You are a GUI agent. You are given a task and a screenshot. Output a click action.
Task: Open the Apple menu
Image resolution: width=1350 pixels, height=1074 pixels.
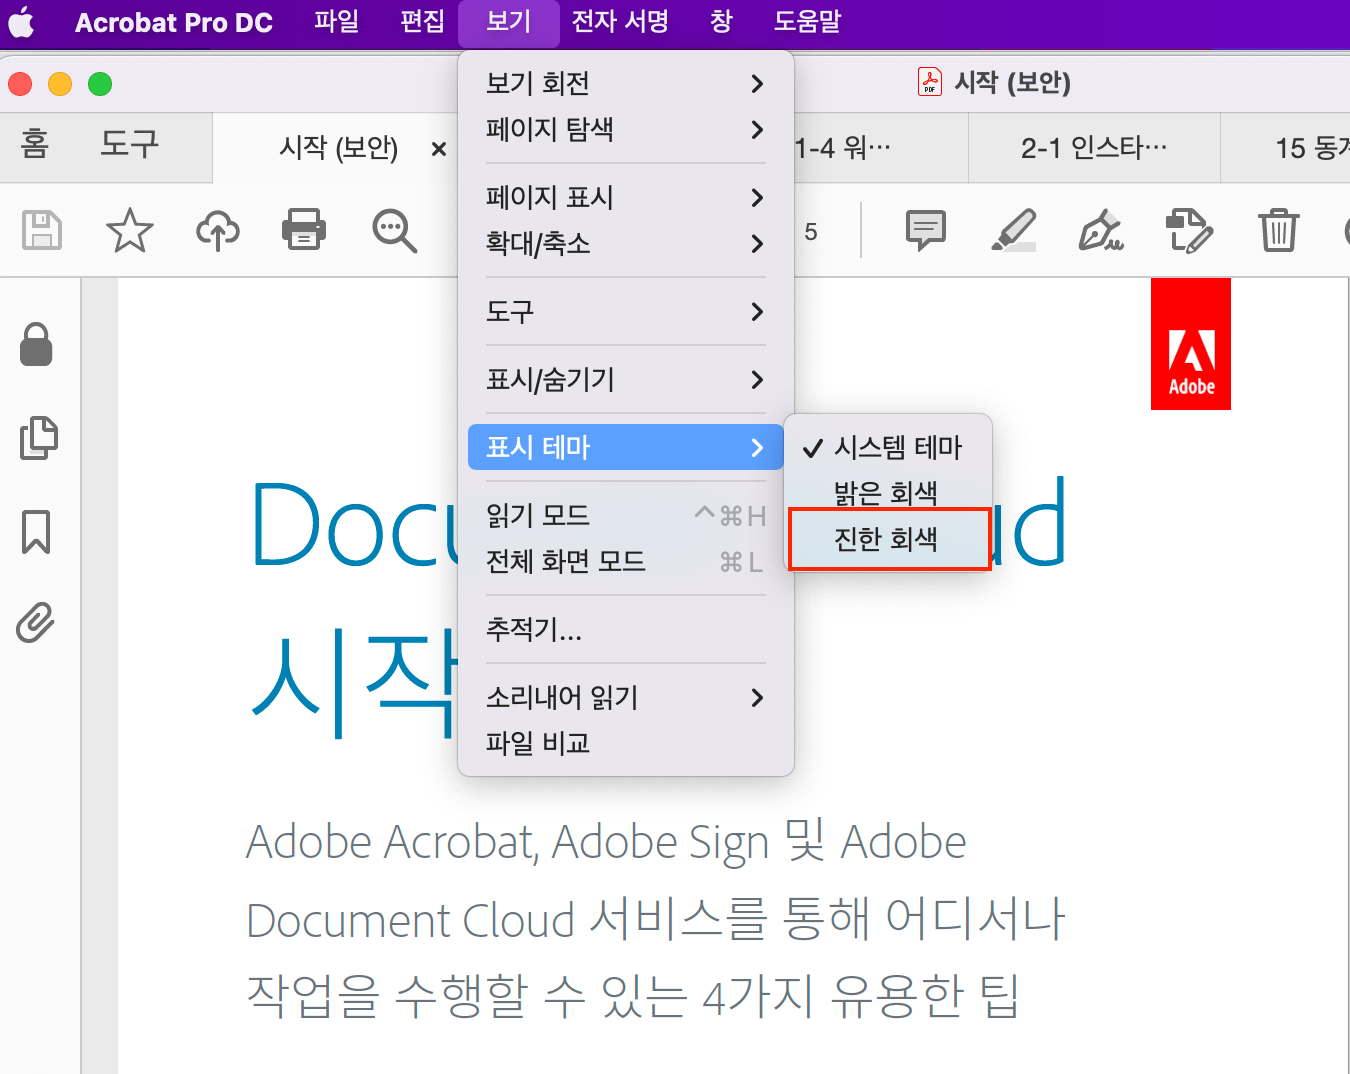(x=21, y=22)
